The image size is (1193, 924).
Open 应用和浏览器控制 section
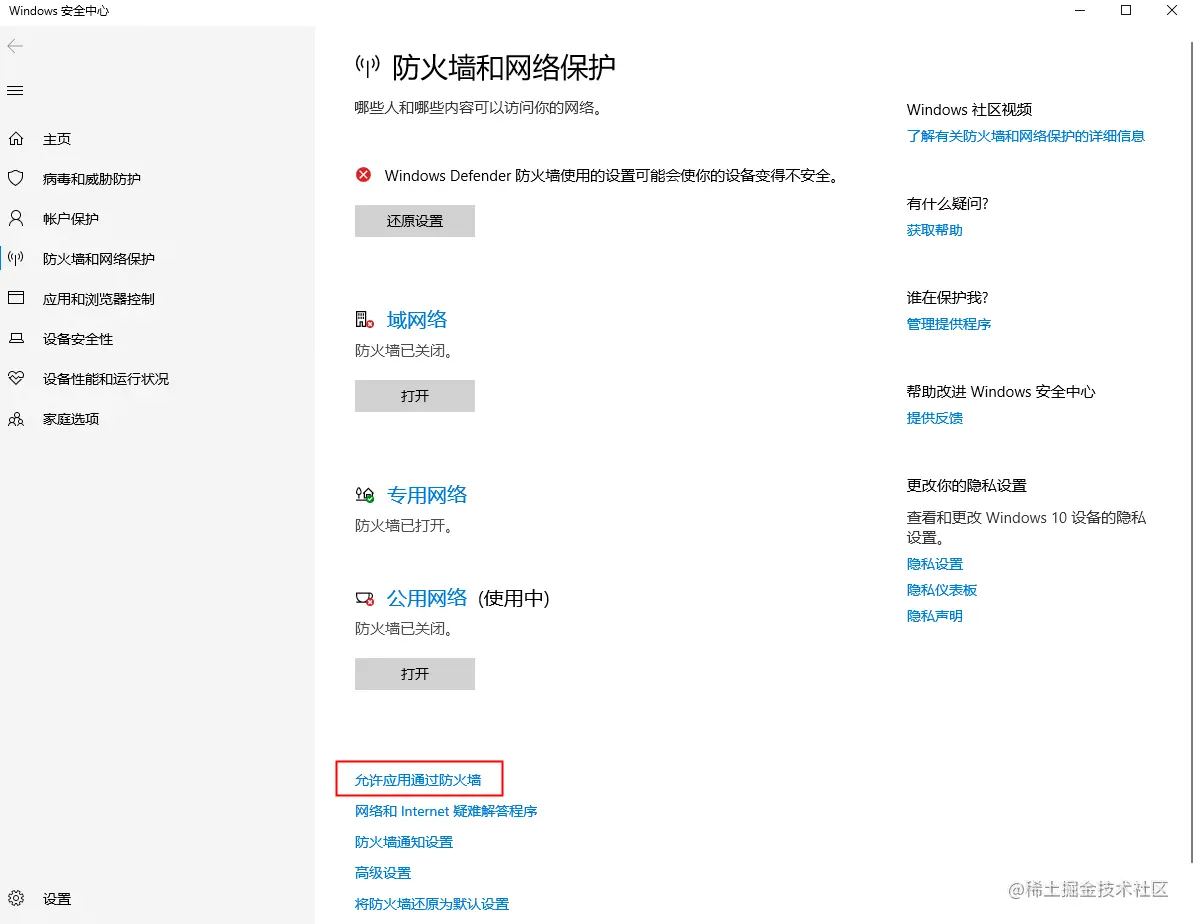point(99,299)
